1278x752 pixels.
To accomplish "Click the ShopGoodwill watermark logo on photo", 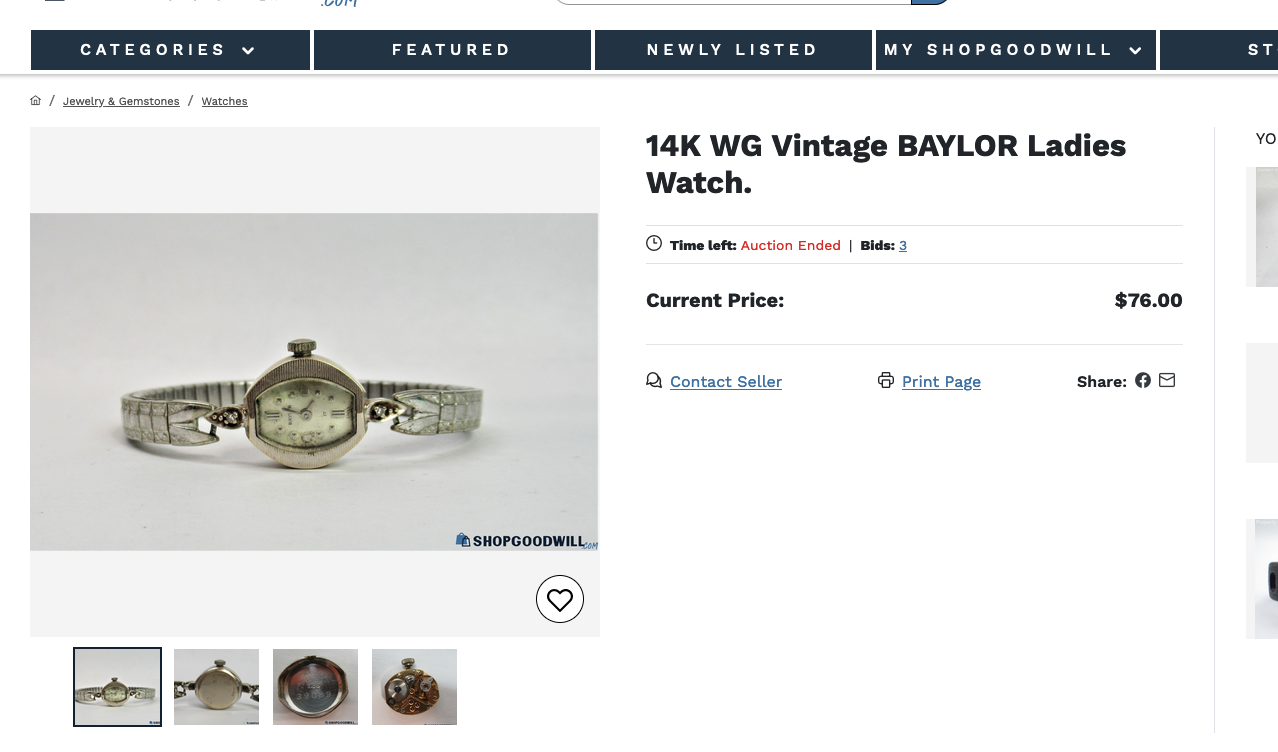I will coord(526,541).
